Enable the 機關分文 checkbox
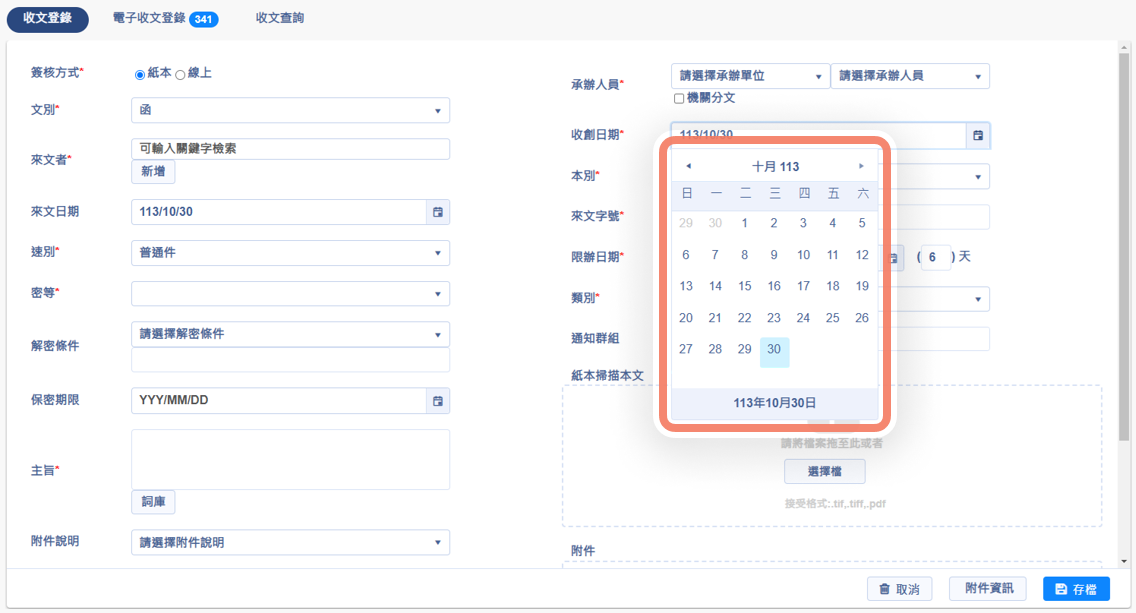 click(x=679, y=99)
